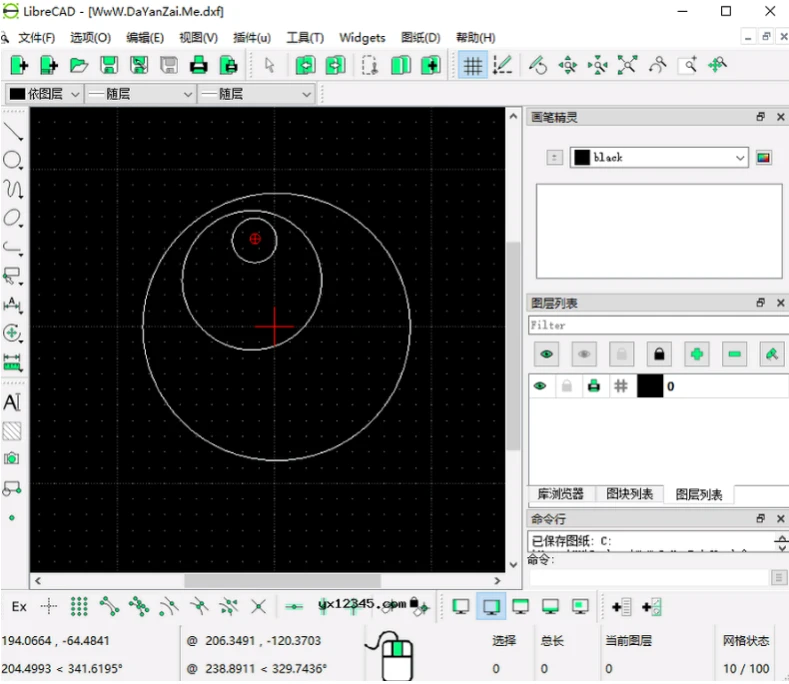Screen dimensions: 789x684
Task: Click the selection pointer arrow icon
Action: click(269, 65)
